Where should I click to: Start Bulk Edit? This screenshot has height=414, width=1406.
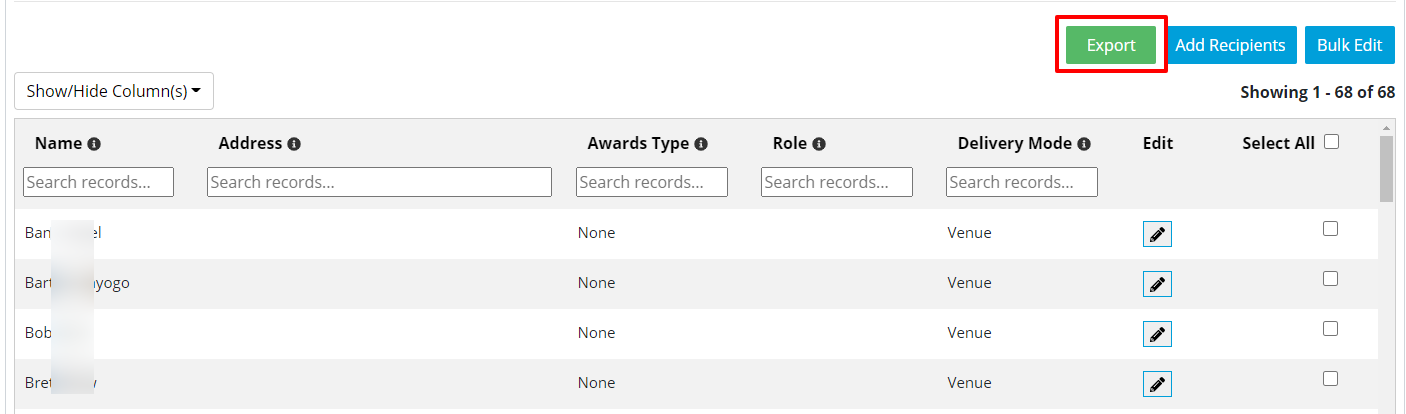pyautogui.click(x=1349, y=45)
